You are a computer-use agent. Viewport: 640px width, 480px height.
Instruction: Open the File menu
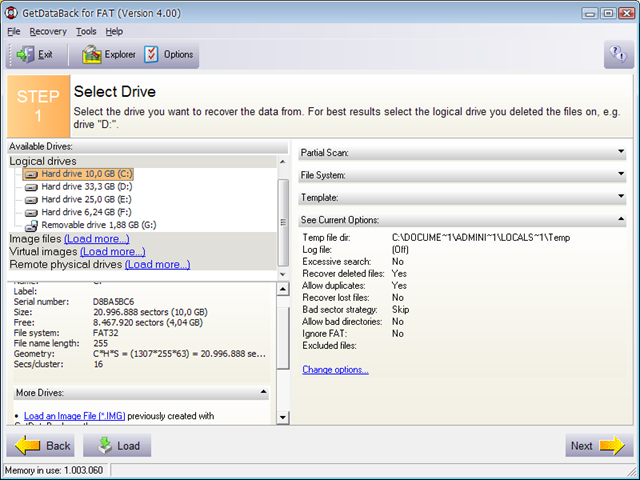click(13, 31)
